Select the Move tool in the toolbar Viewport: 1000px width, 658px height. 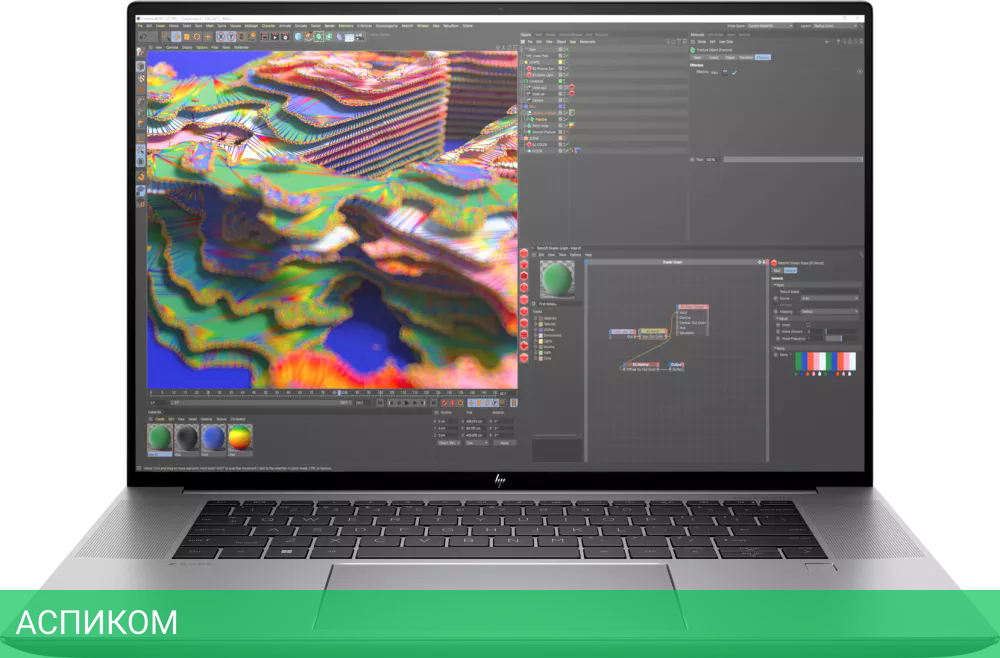[176, 36]
